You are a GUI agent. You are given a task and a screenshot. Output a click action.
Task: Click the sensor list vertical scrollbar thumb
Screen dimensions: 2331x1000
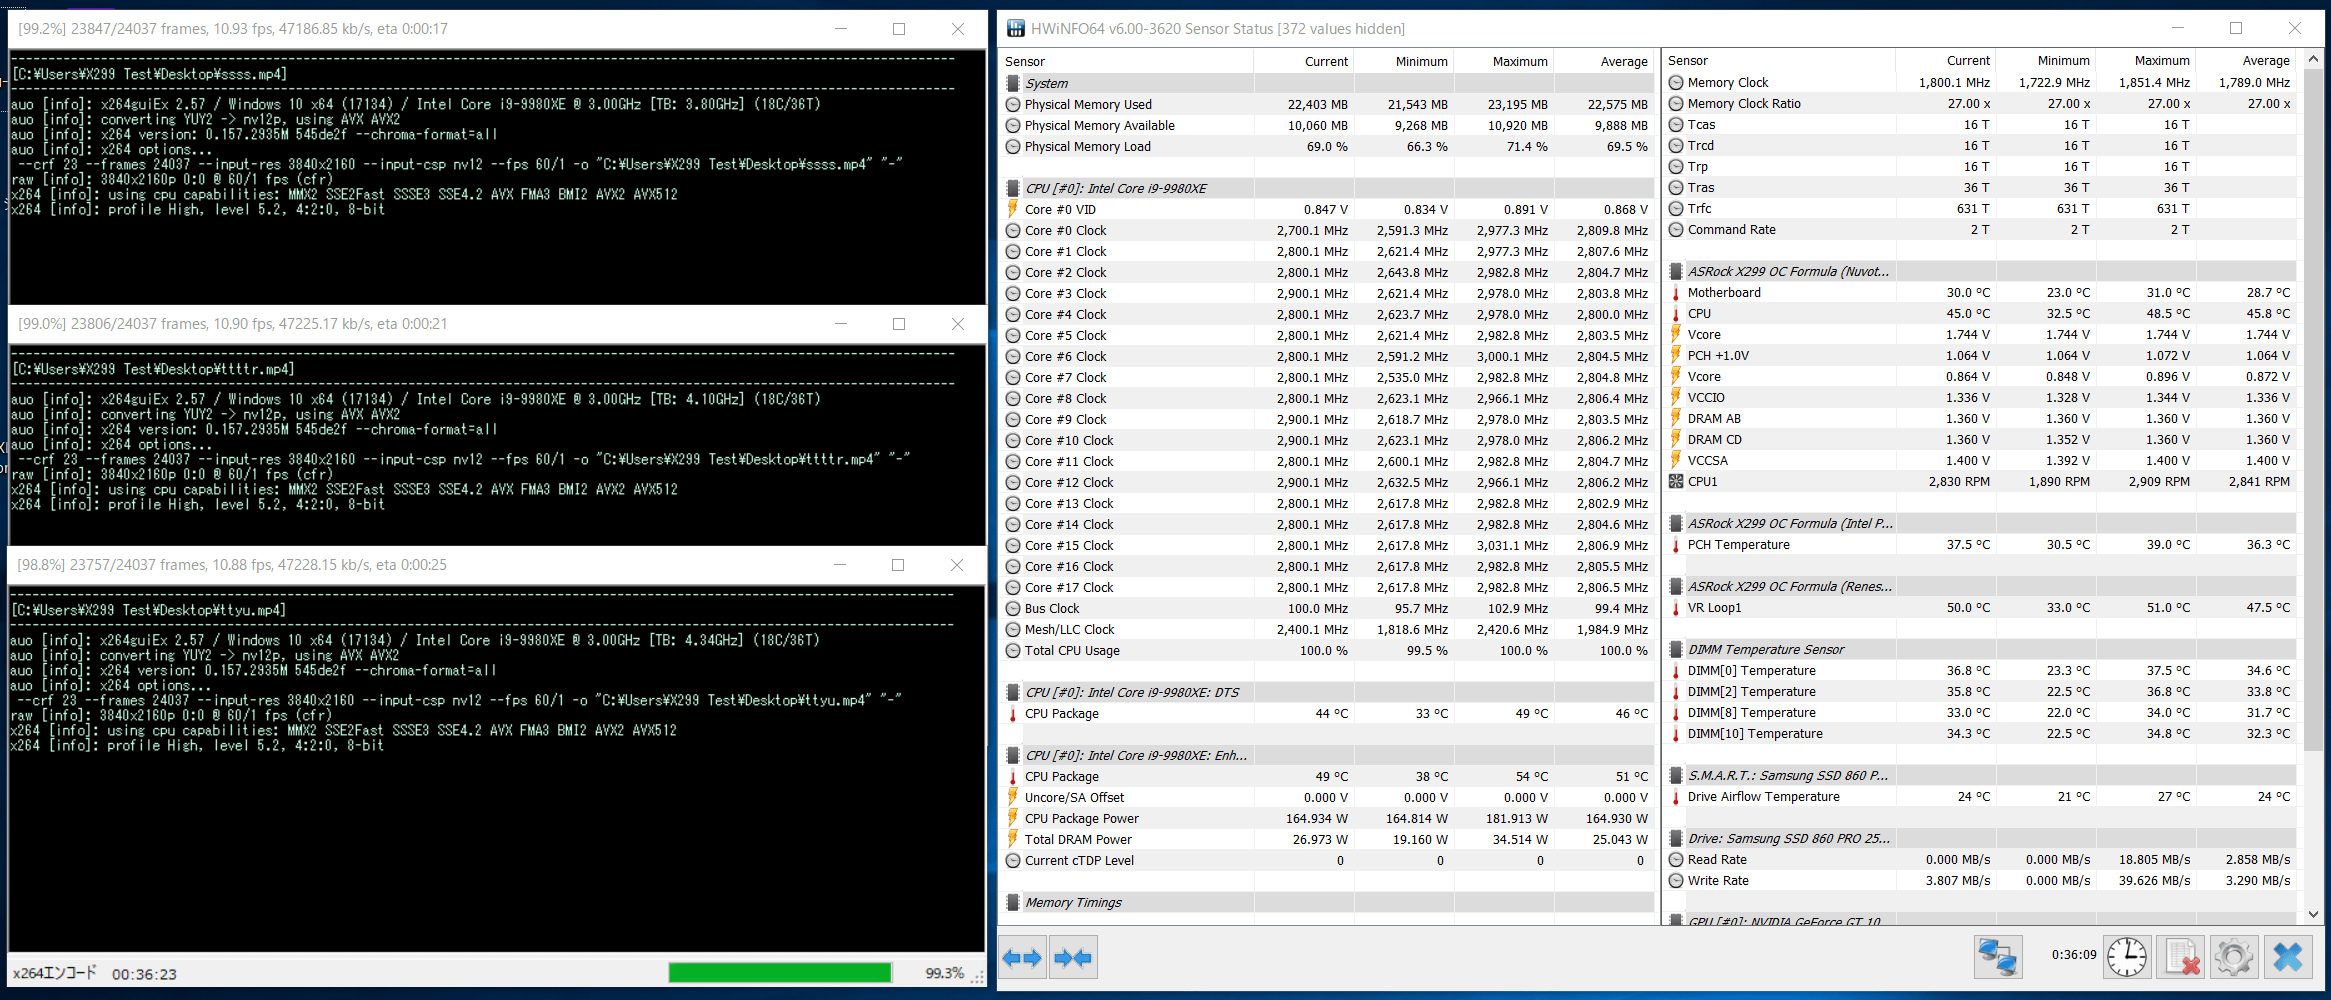(2313, 410)
